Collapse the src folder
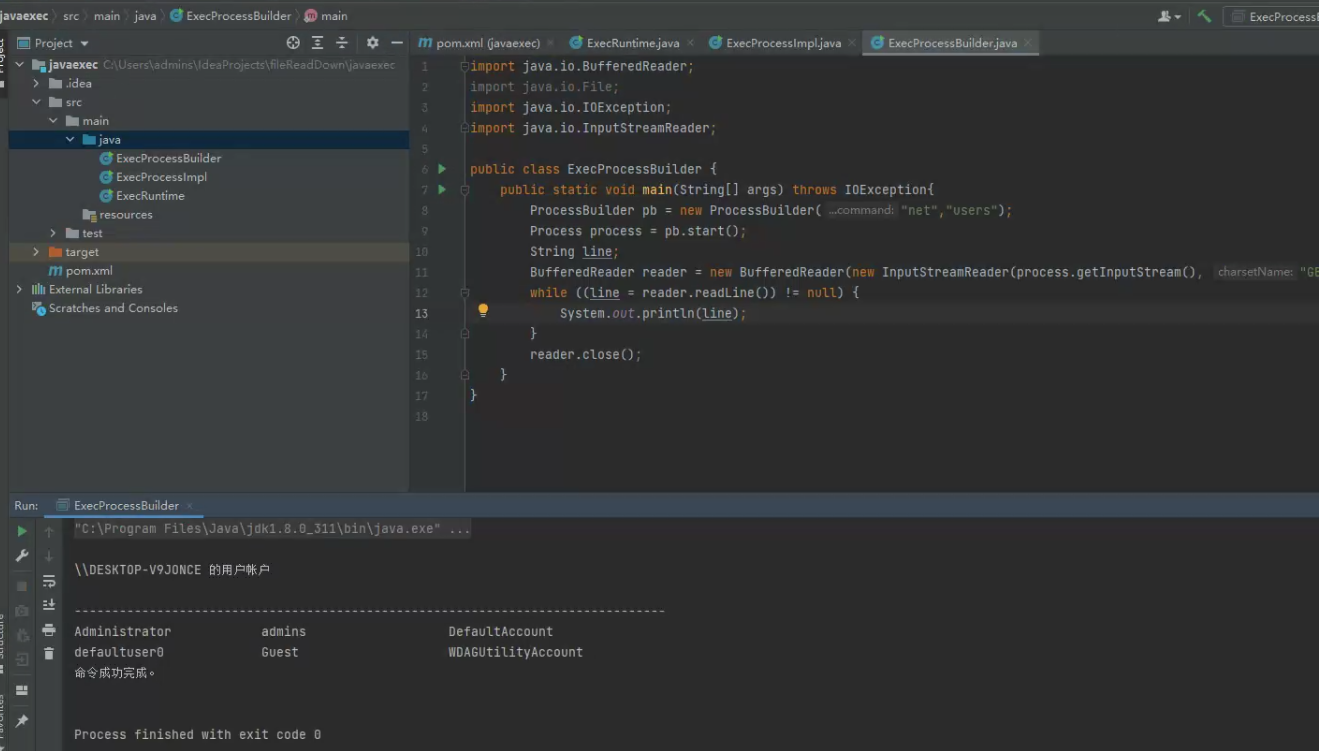The height and width of the screenshot is (751, 1319). pyautogui.click(x=36, y=102)
